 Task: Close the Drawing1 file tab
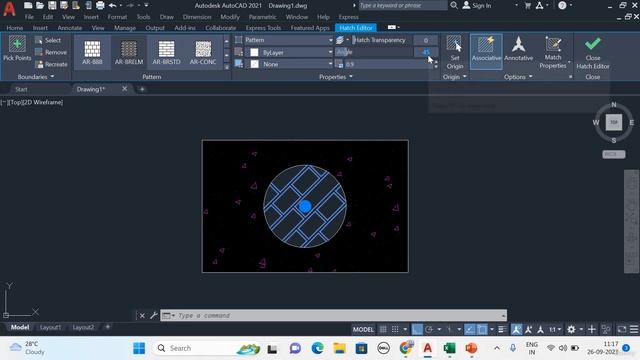pos(124,89)
